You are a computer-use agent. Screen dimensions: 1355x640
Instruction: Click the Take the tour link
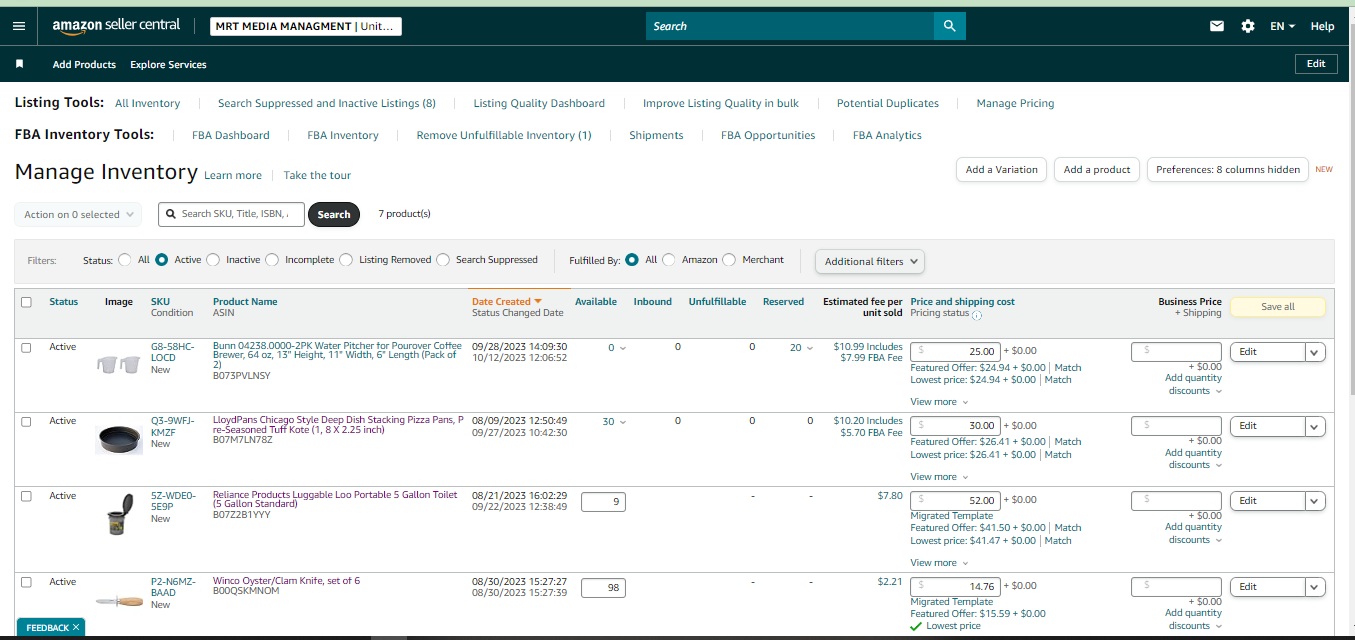[x=317, y=175]
